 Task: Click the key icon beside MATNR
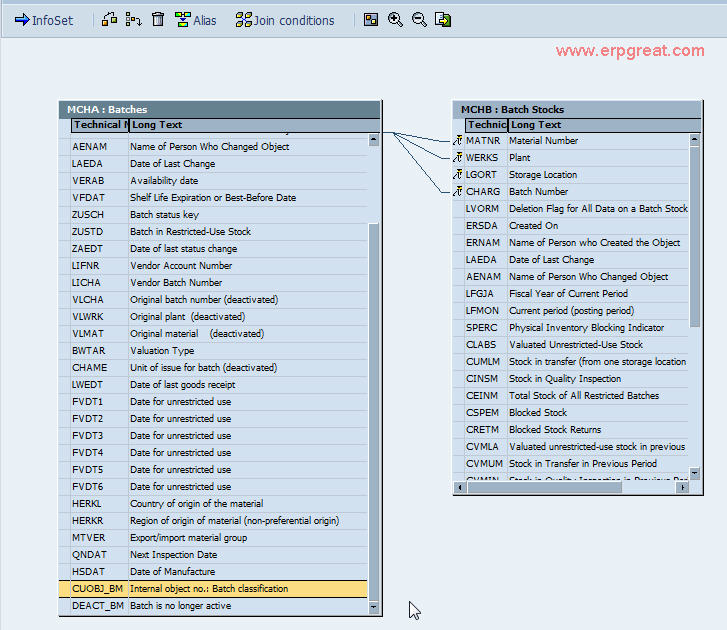pos(458,140)
